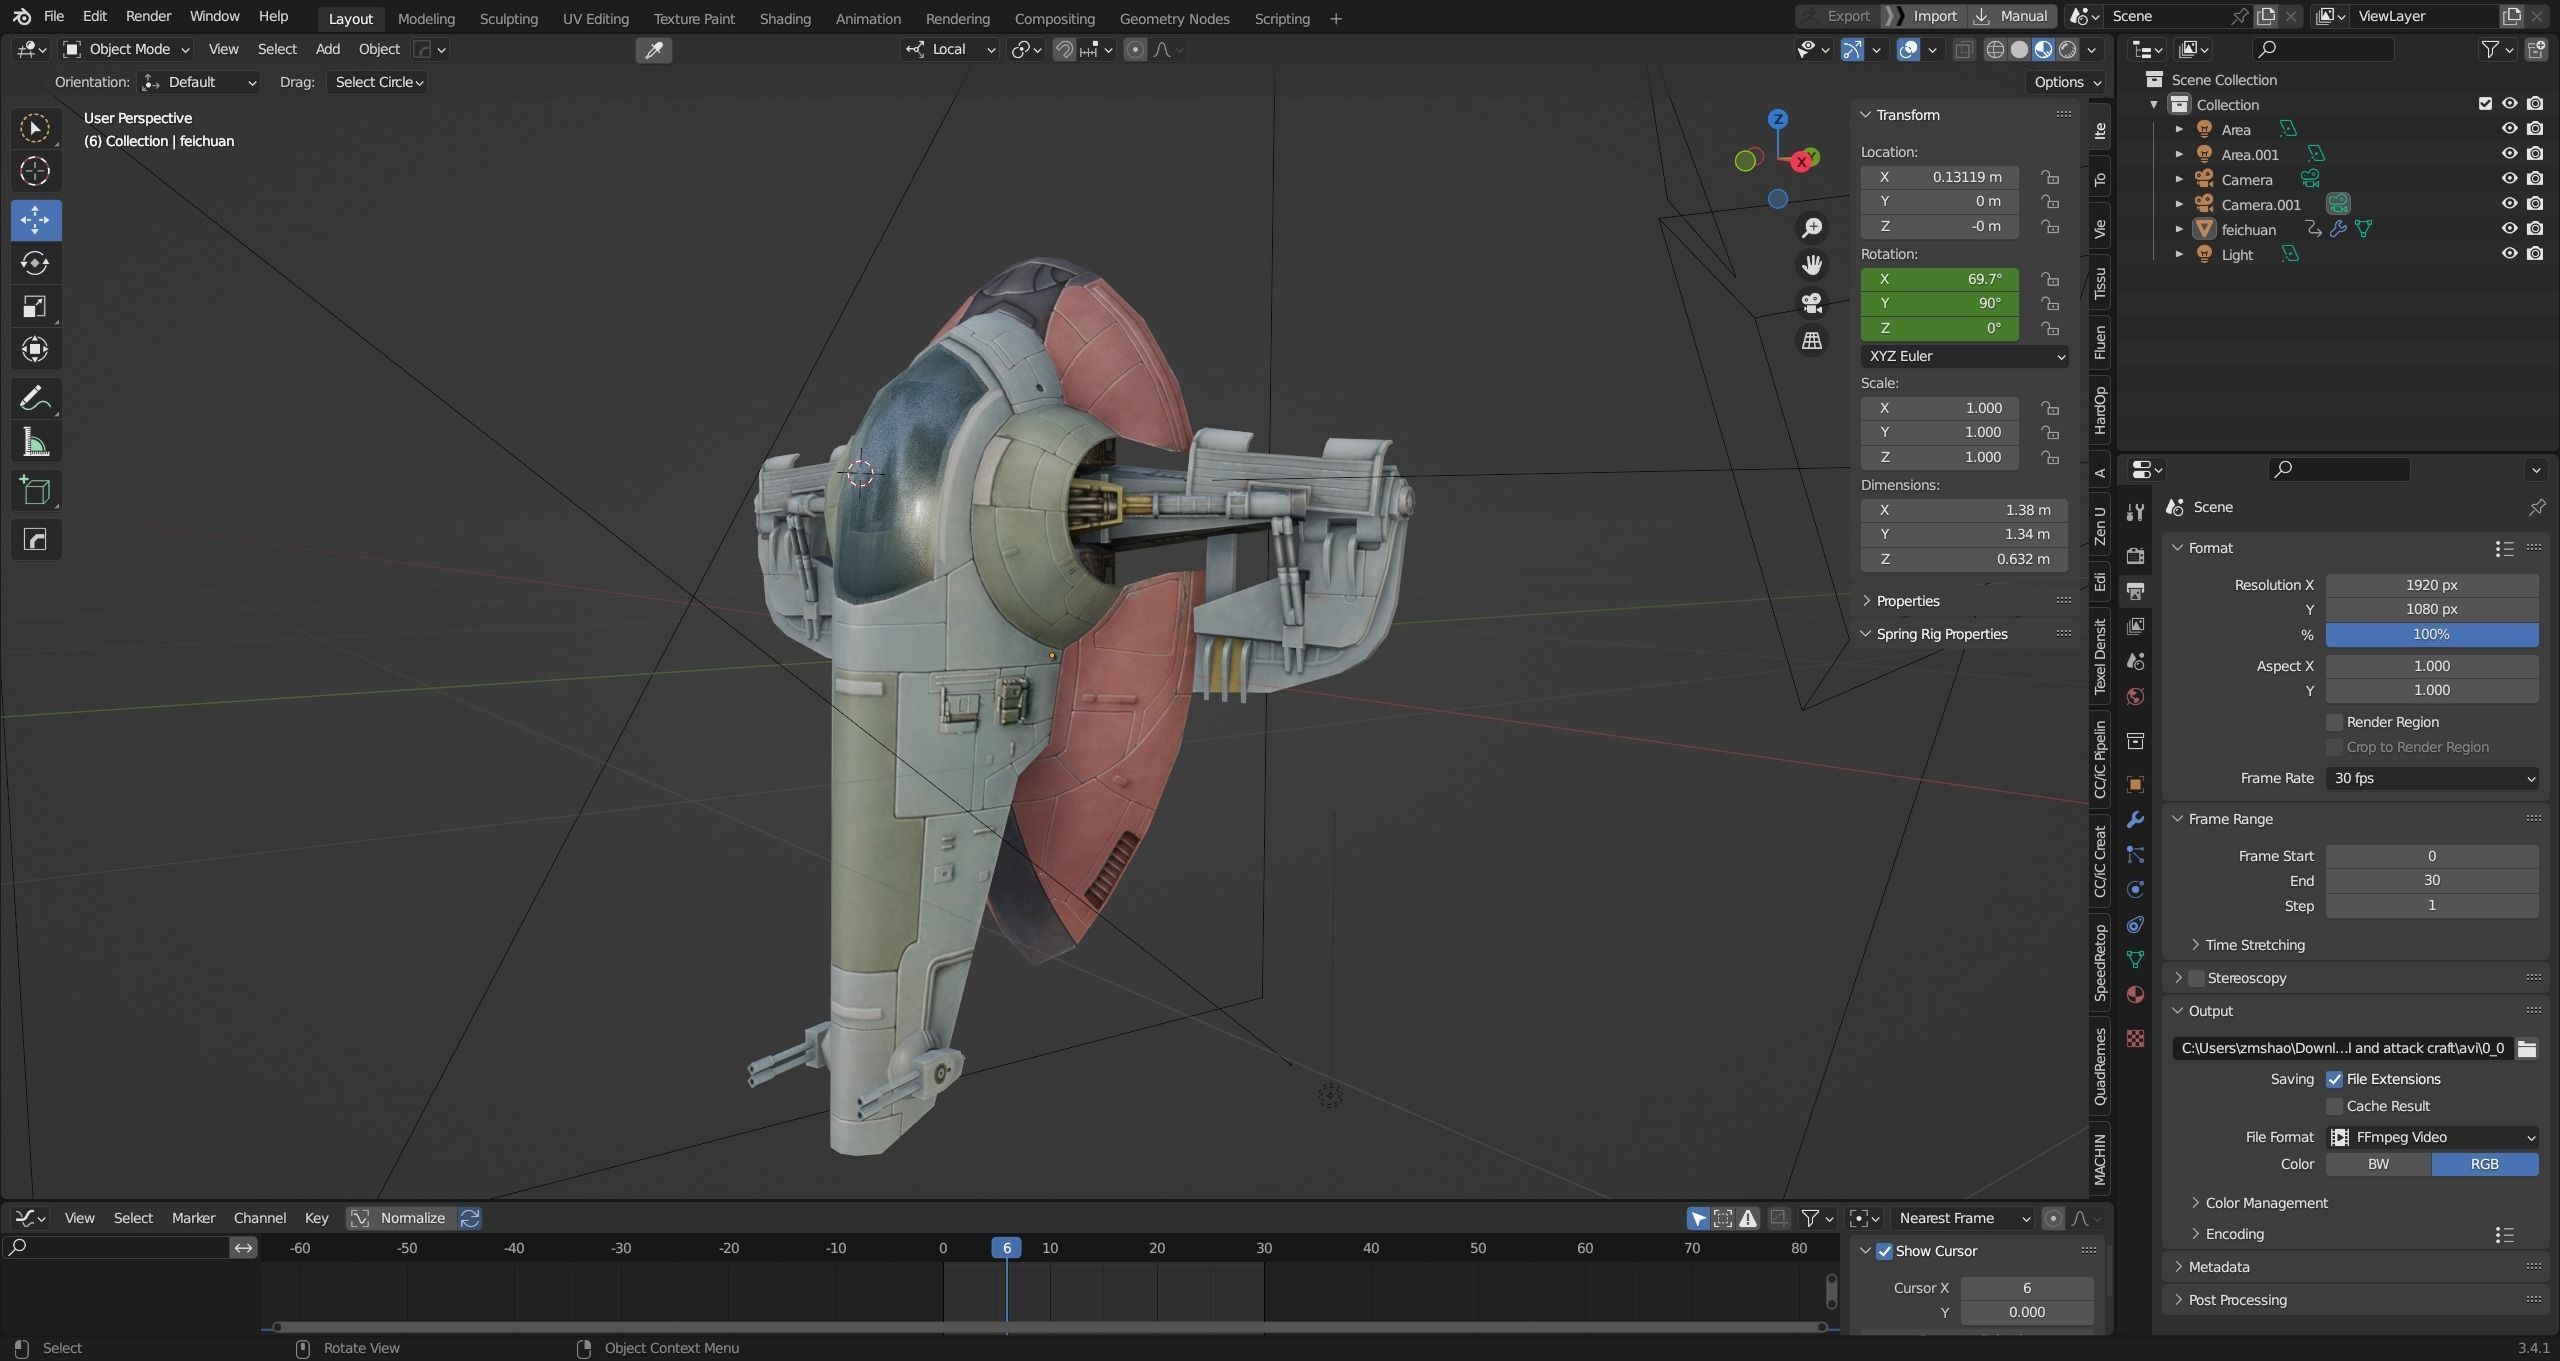The width and height of the screenshot is (2560, 1361).
Task: Toggle the camera view icon
Action: tap(1811, 302)
